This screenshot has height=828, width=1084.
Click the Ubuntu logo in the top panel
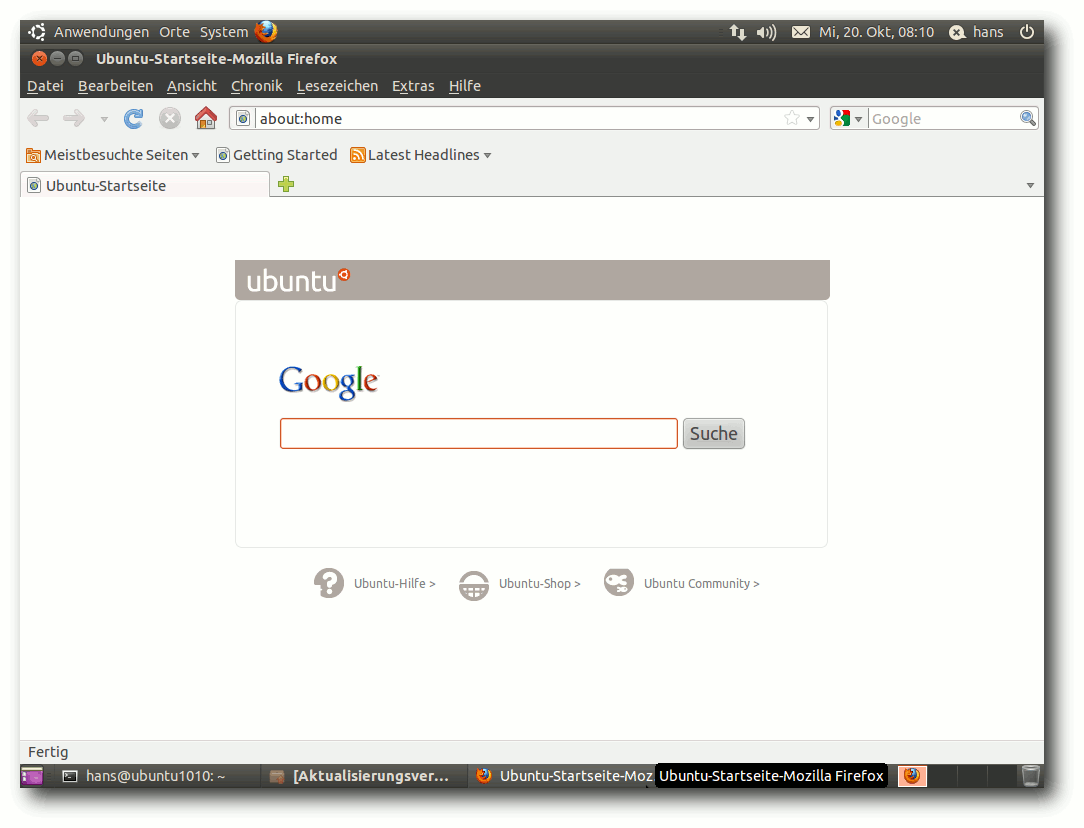pyautogui.click(x=37, y=32)
